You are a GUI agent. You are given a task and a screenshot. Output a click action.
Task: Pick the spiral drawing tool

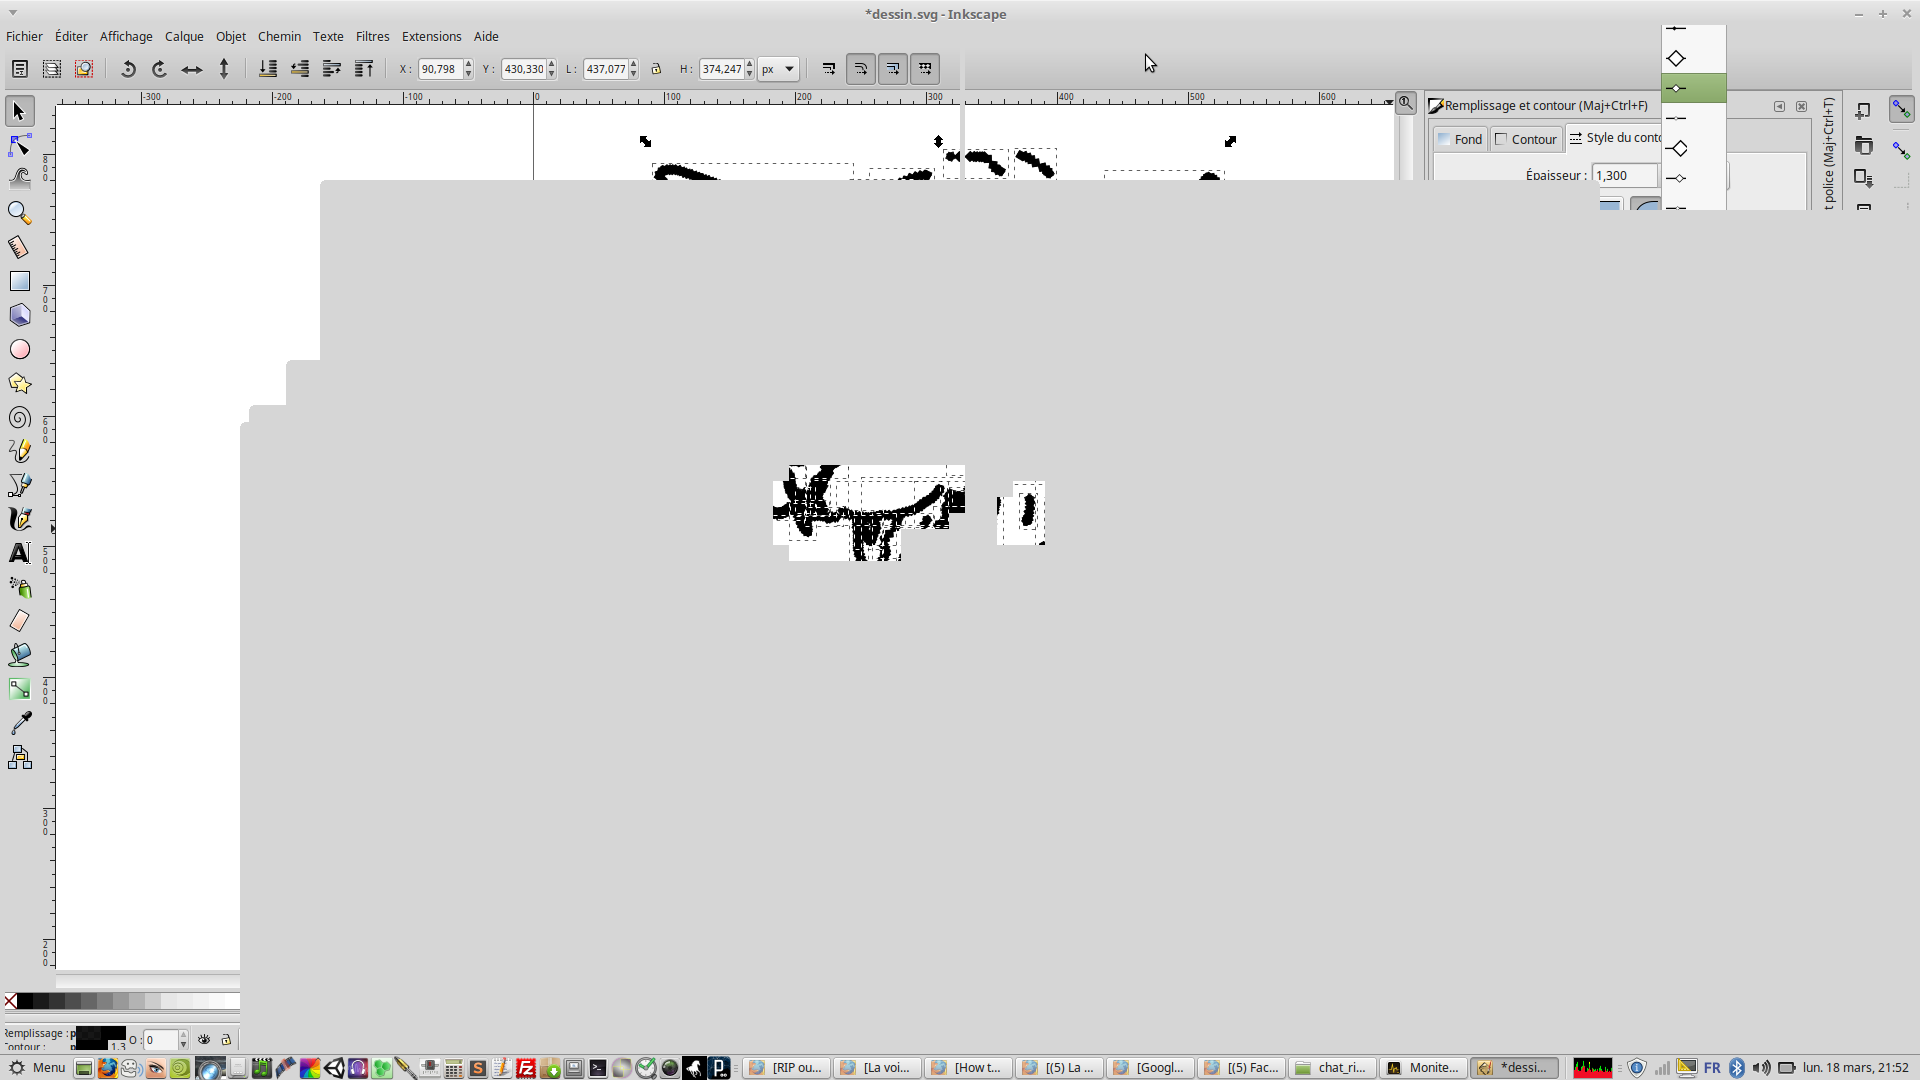point(19,418)
